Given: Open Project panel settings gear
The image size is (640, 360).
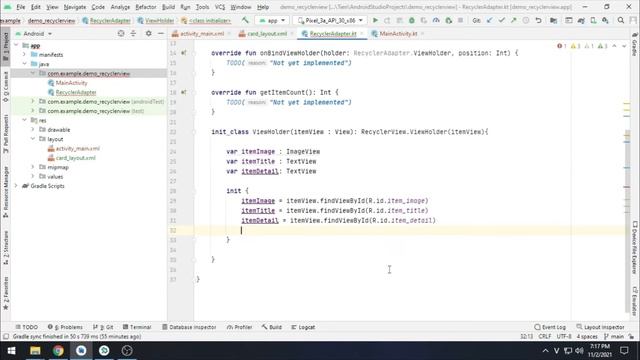Looking at the screenshot, I should tap(149, 33).
